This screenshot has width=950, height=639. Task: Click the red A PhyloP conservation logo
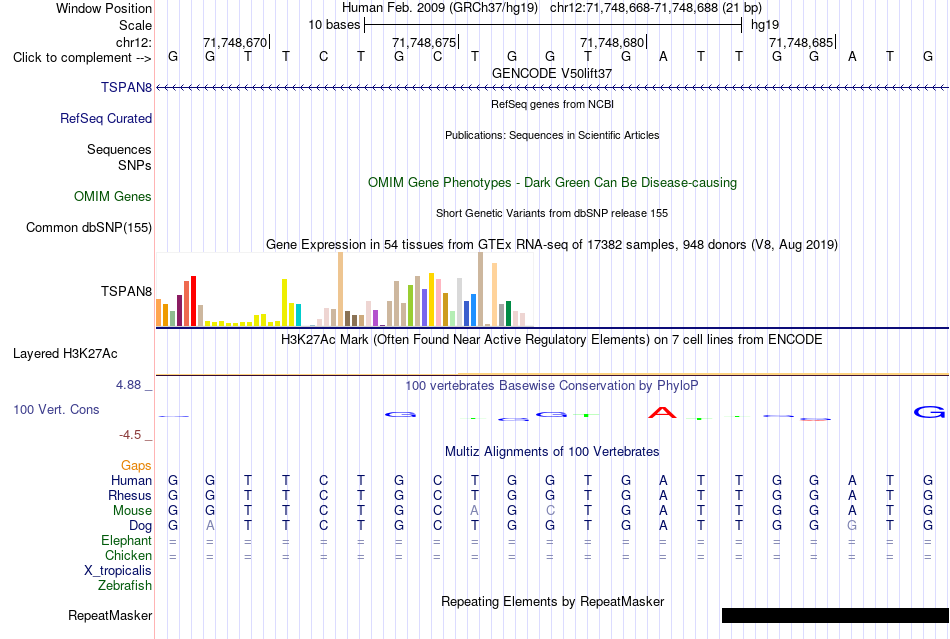pyautogui.click(x=662, y=412)
